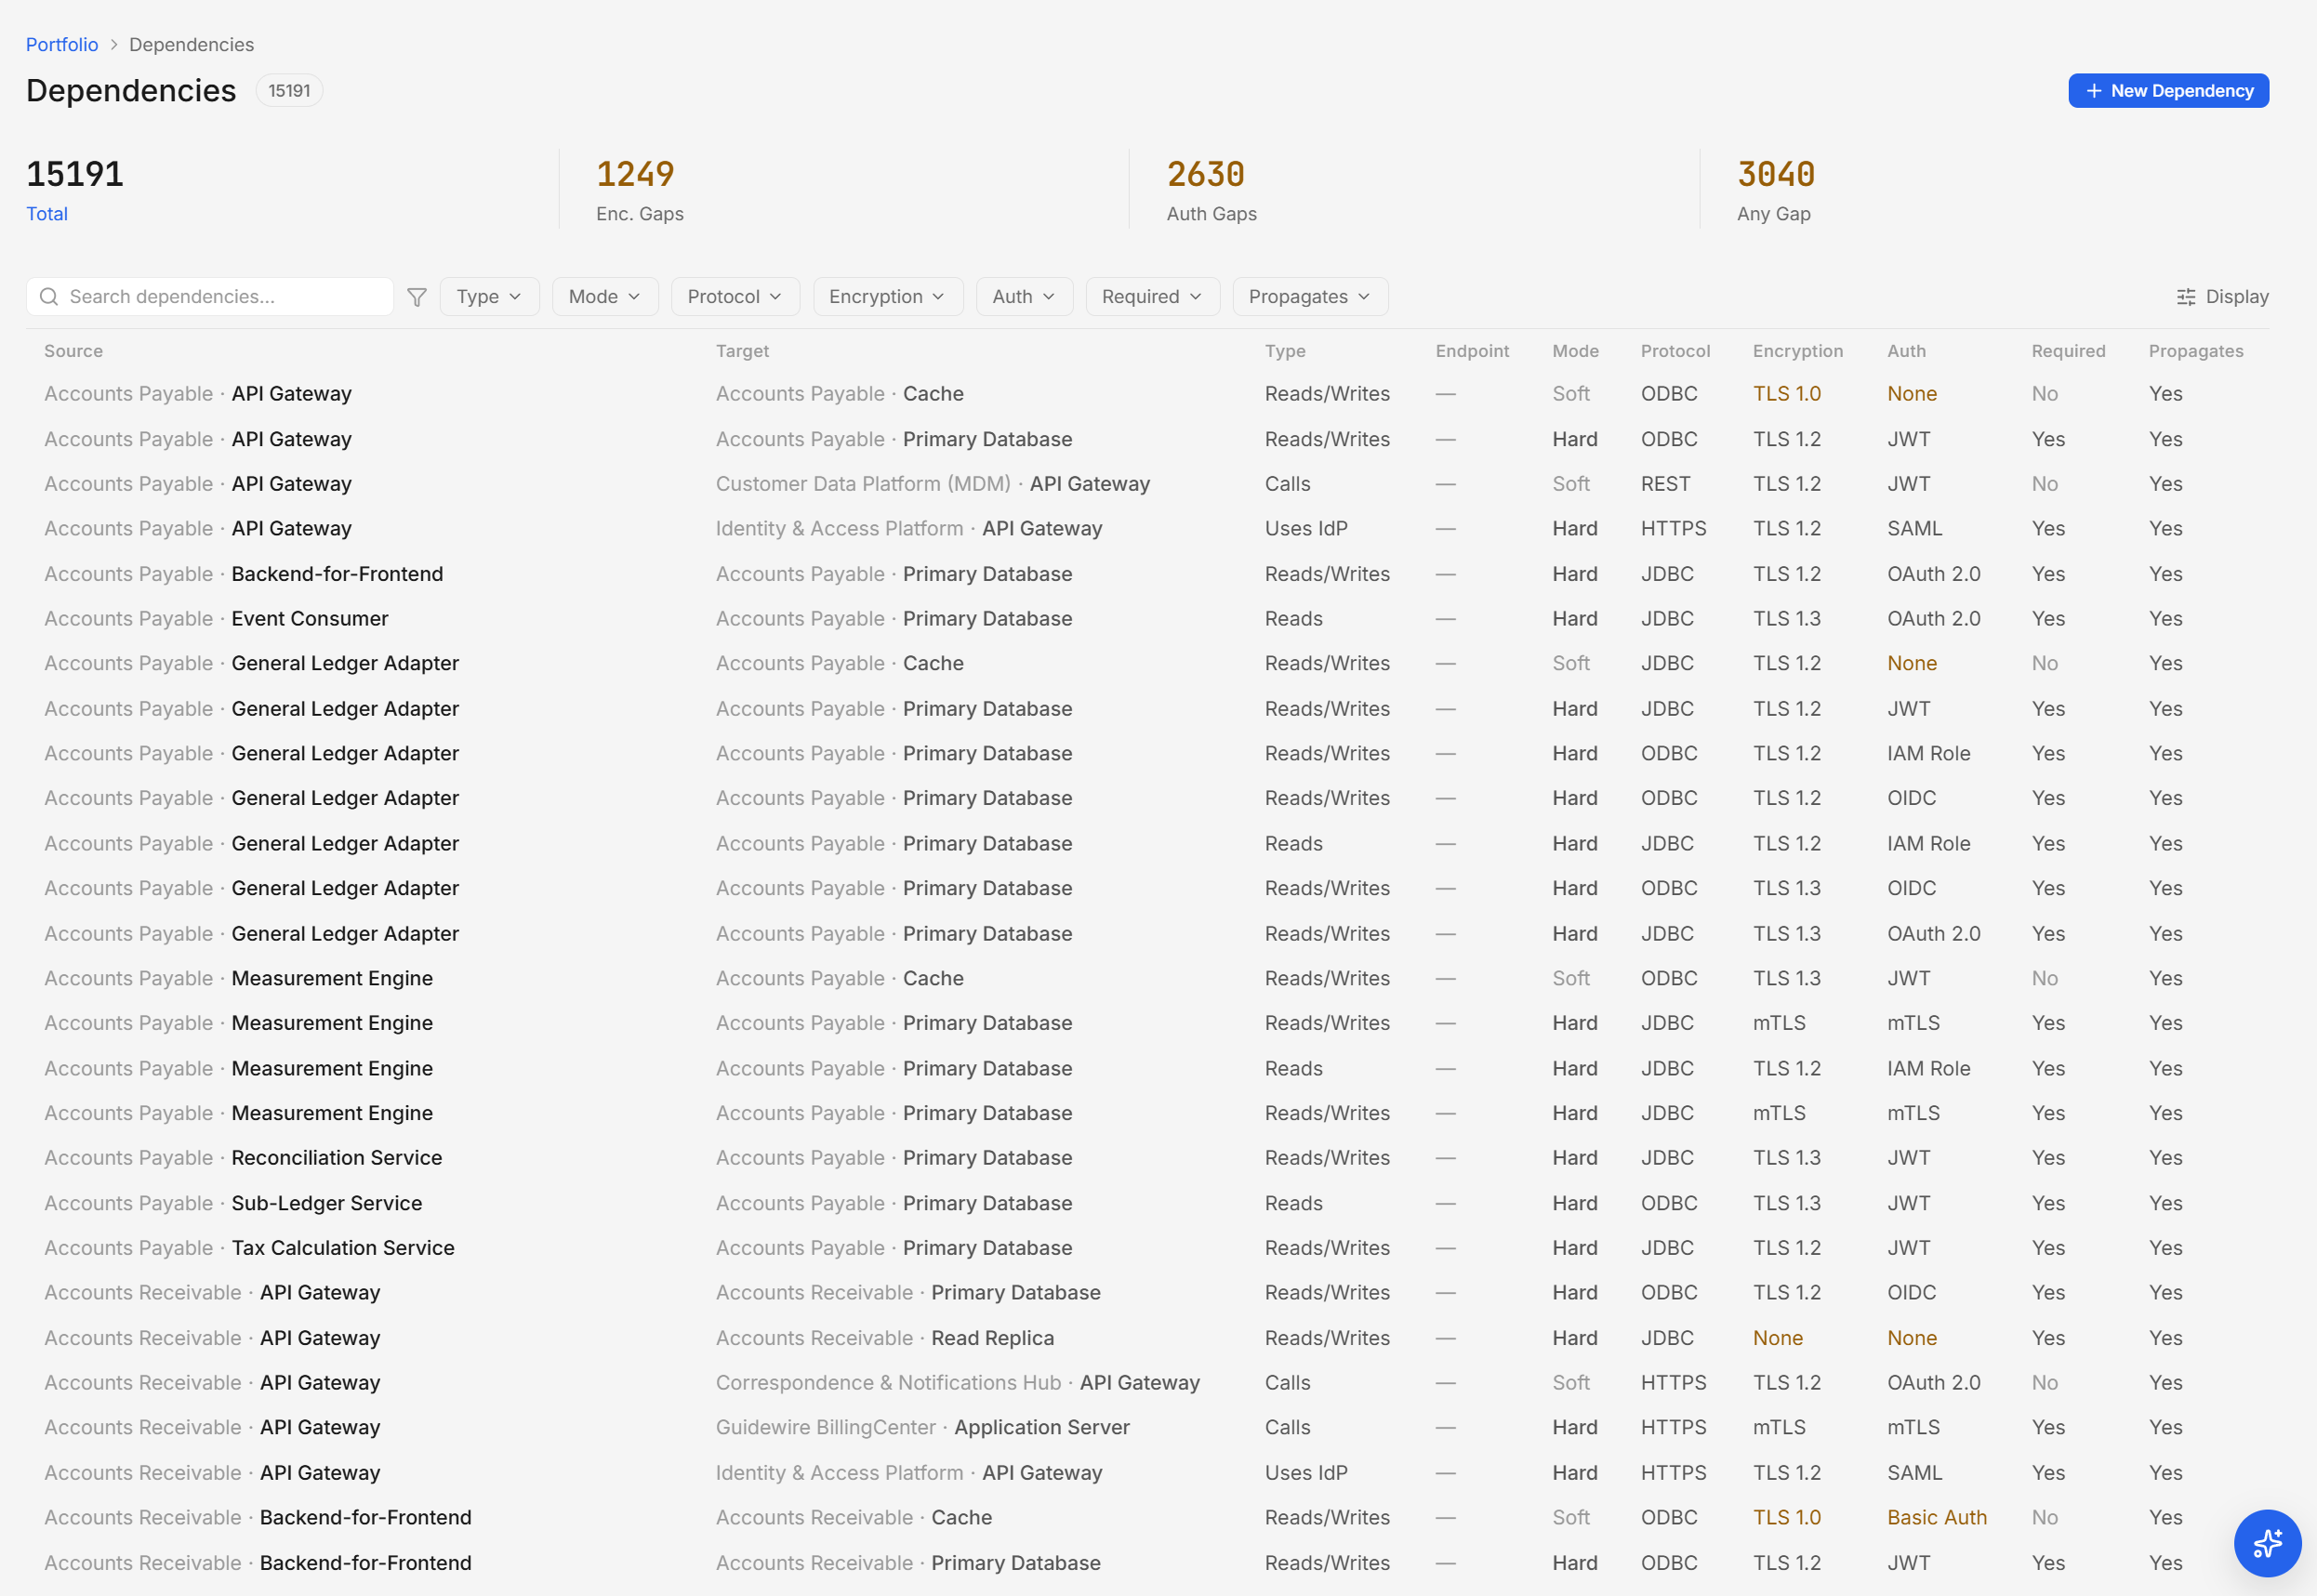This screenshot has height=1596, width=2317.
Task: Sort by the Target column header
Action: (742, 351)
